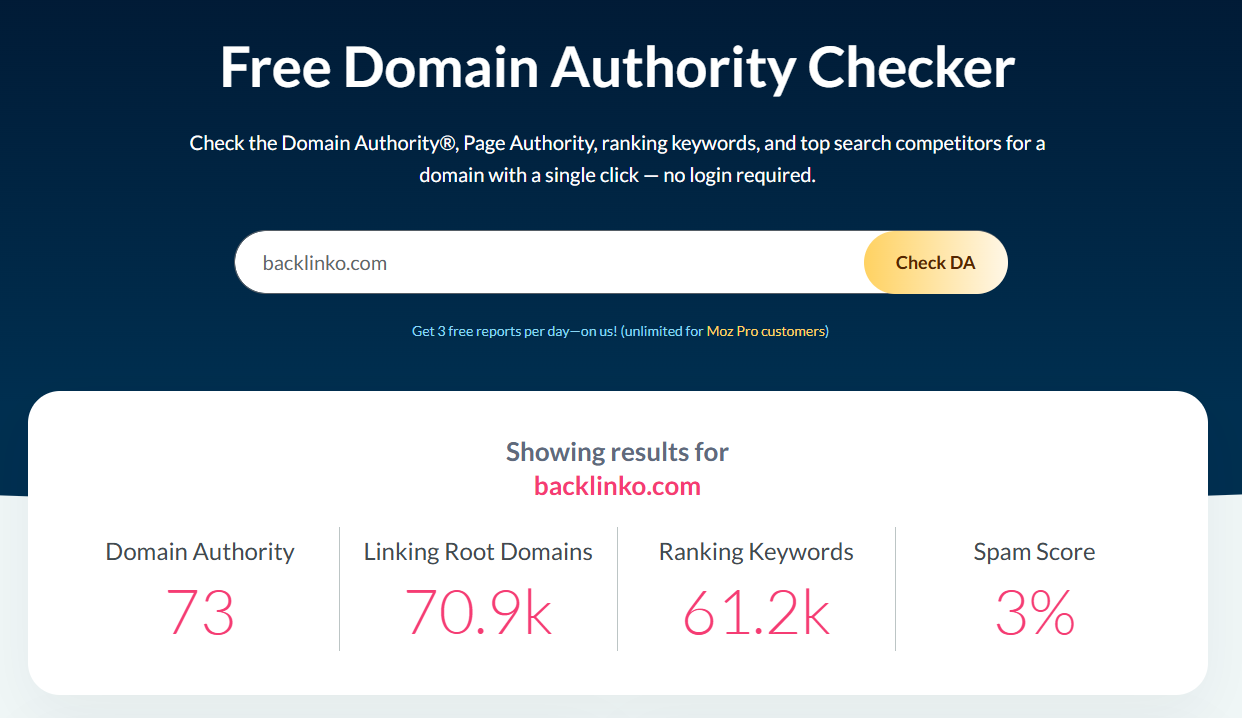Click the backlinko.com result domain text
1242x718 pixels.
point(617,486)
